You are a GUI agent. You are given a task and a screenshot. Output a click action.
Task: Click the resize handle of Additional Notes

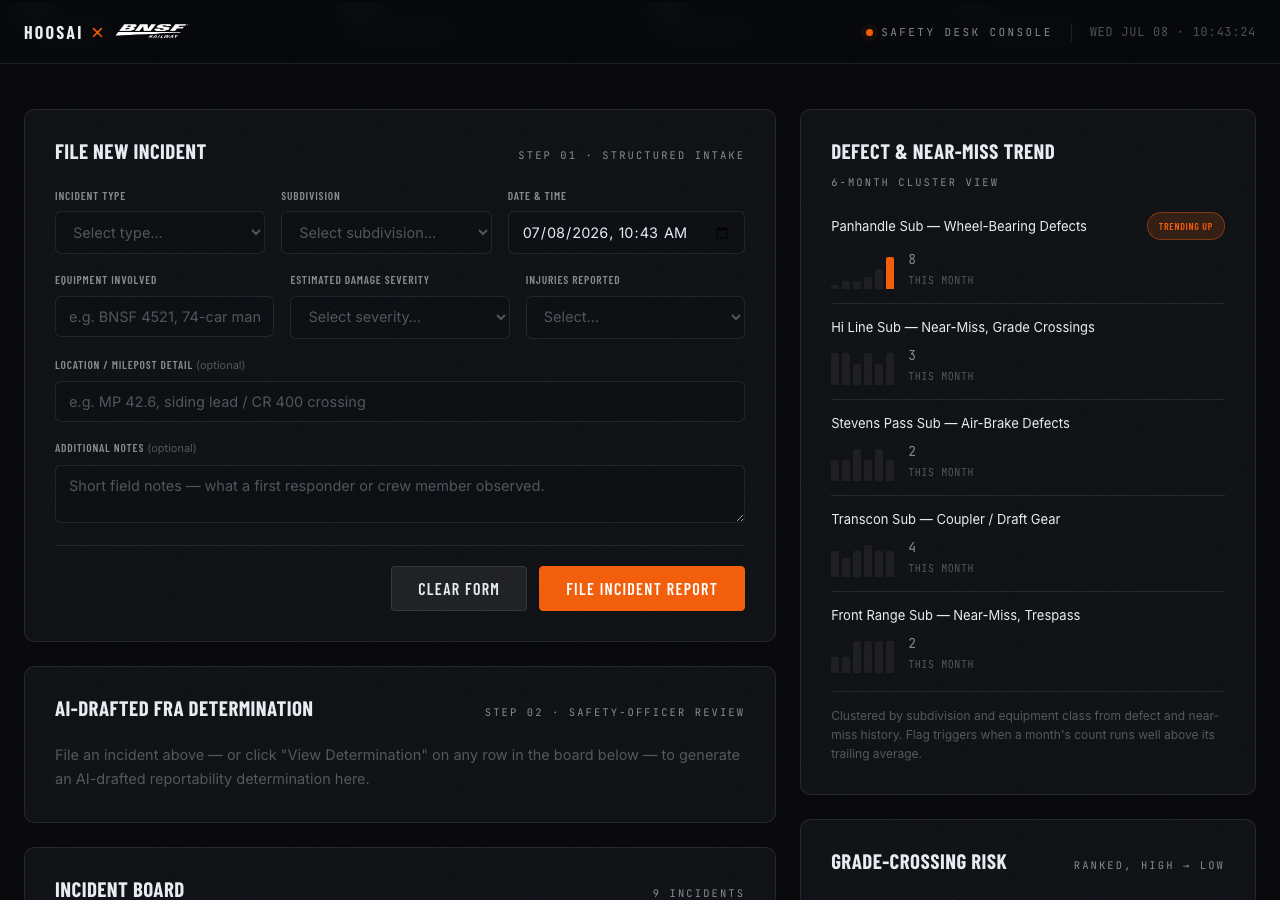point(739,517)
